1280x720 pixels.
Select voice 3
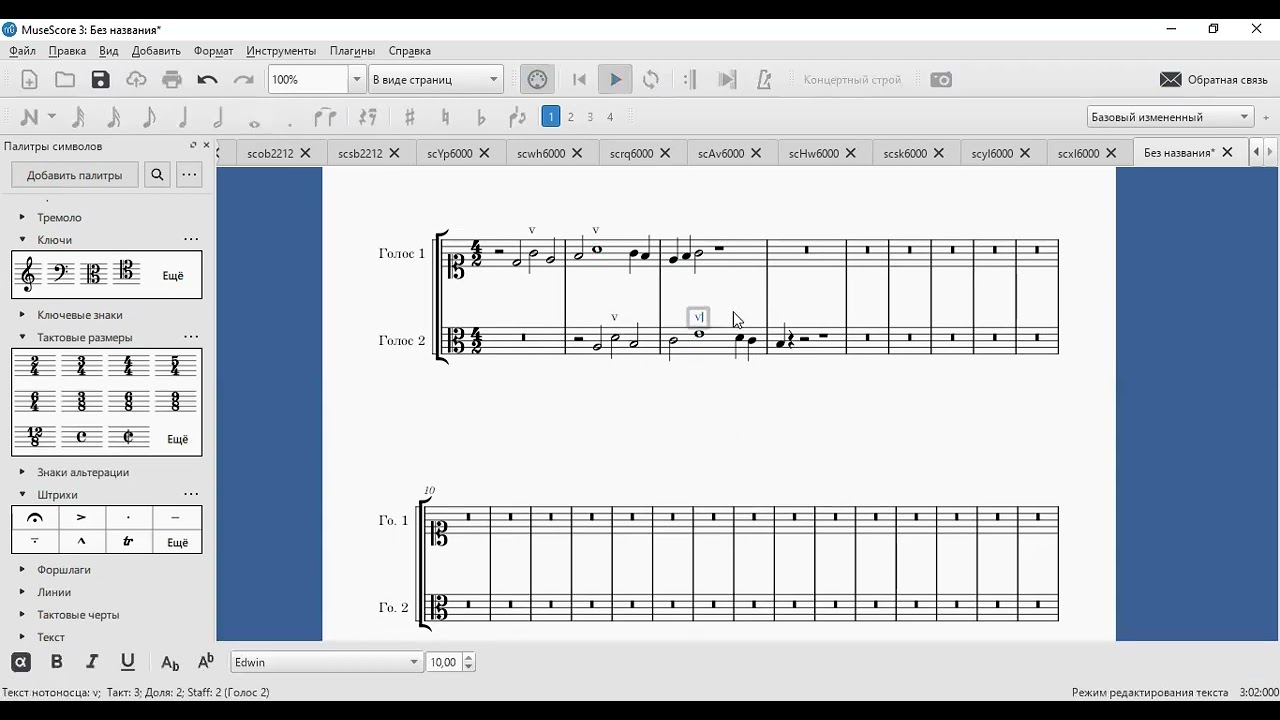pos(590,117)
